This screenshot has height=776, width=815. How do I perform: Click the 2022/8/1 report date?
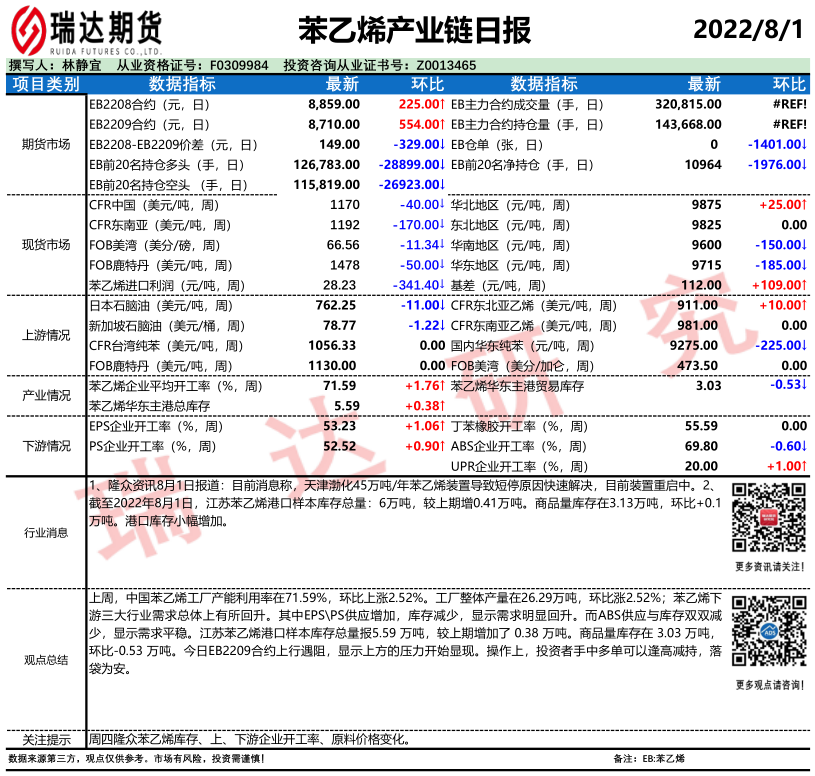click(x=749, y=29)
